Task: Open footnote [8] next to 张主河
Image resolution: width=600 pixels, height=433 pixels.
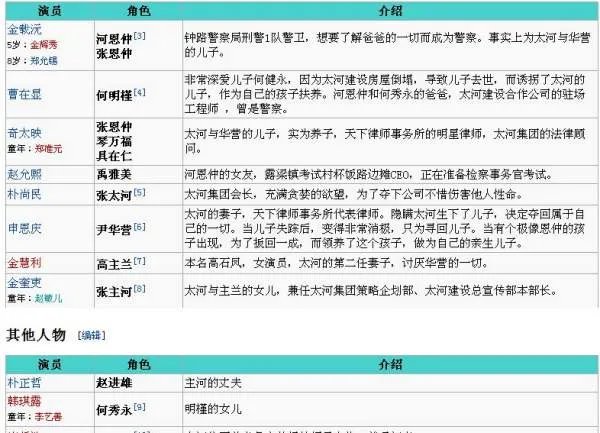Action: (x=139, y=289)
